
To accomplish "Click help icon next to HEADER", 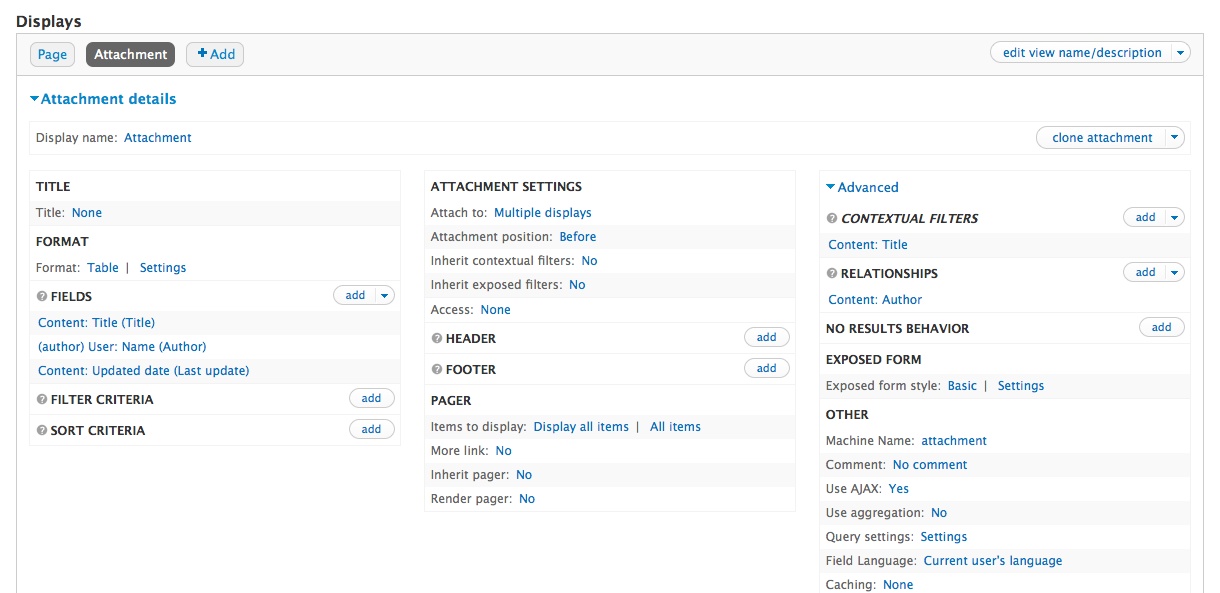I will point(437,339).
